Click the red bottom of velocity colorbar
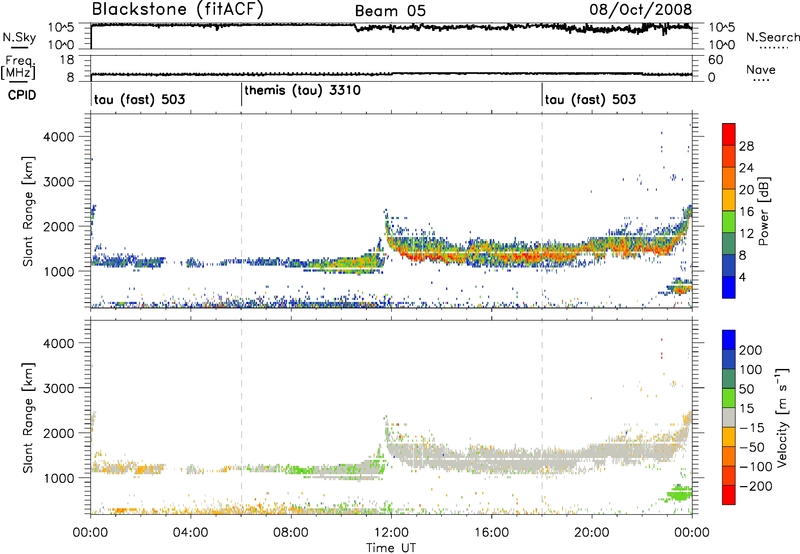The image size is (800, 554). click(x=729, y=495)
